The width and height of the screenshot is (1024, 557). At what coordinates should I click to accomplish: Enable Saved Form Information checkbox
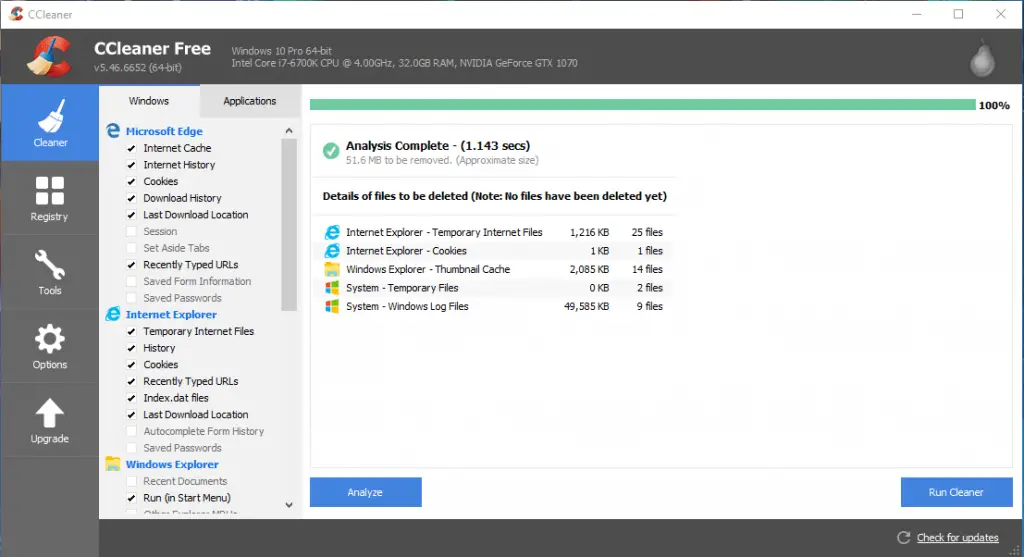click(131, 281)
